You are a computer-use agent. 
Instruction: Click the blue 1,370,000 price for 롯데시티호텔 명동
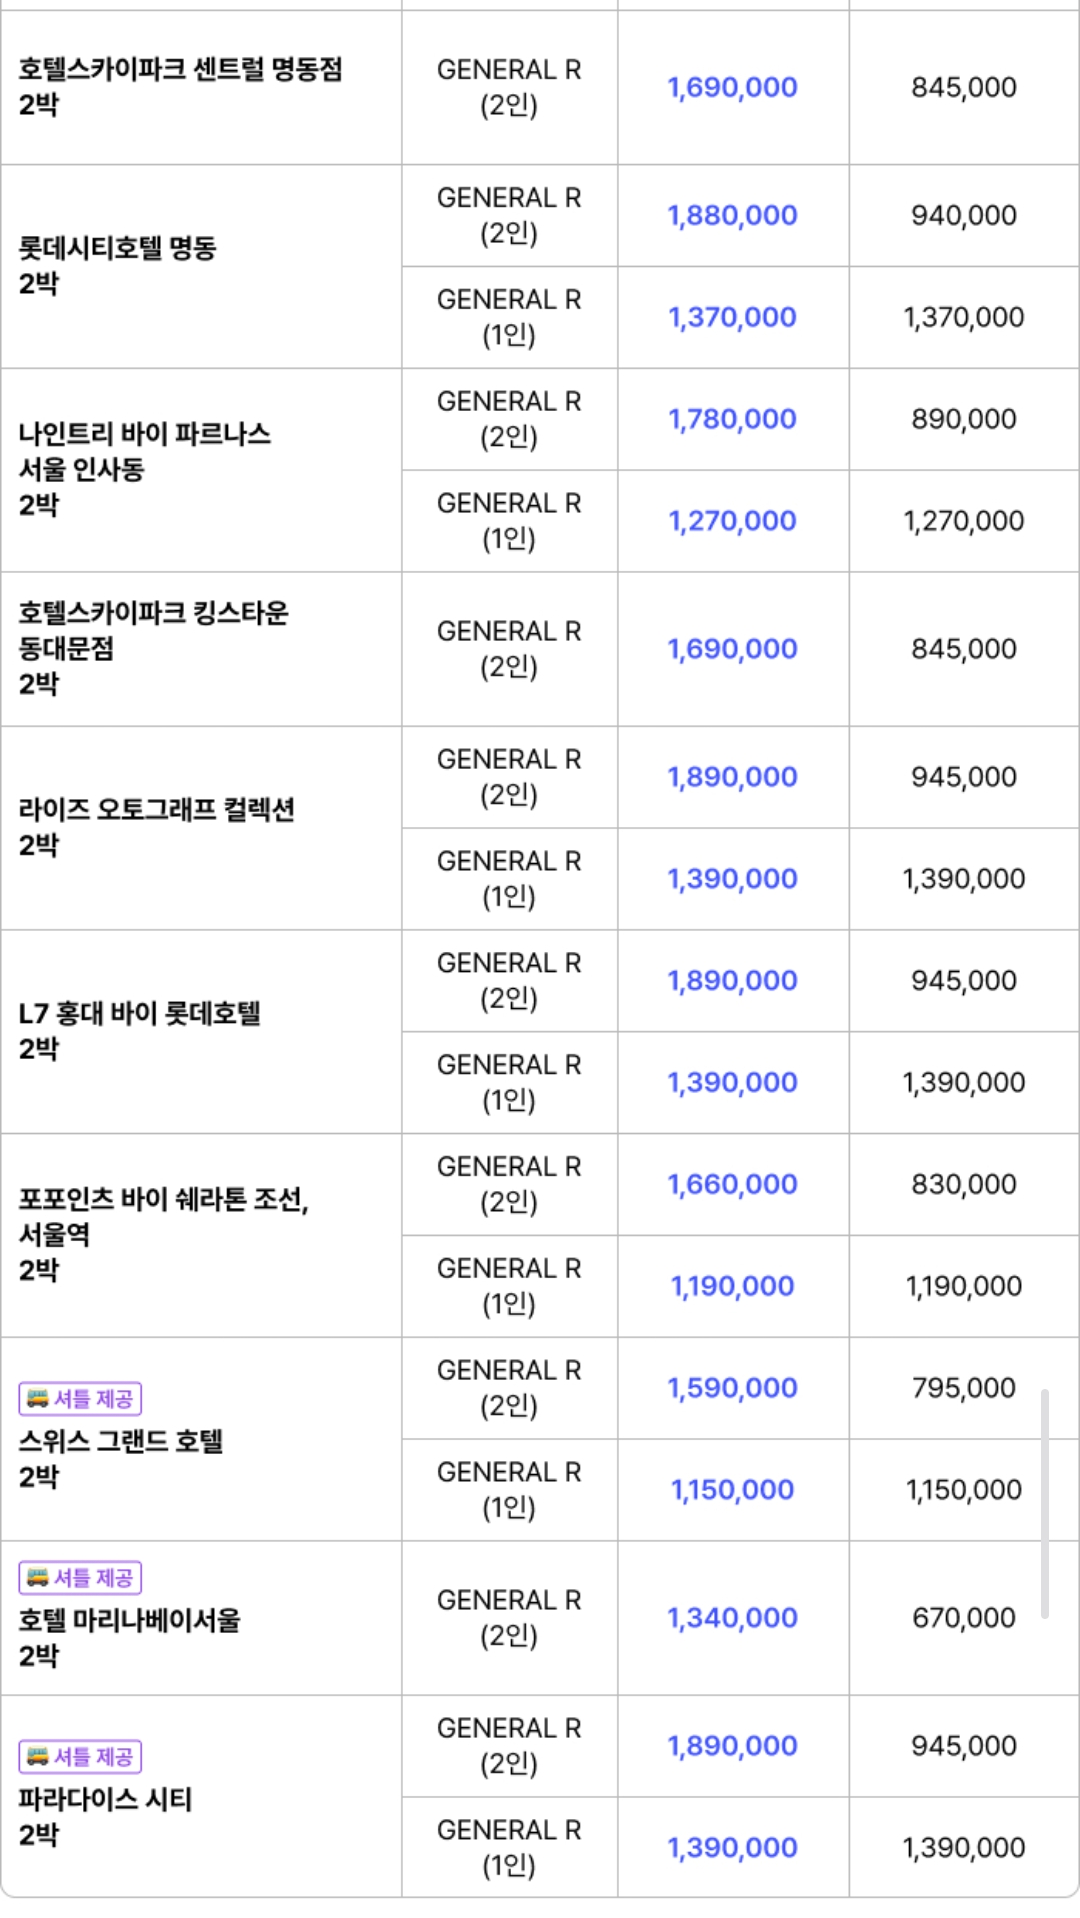coord(732,318)
